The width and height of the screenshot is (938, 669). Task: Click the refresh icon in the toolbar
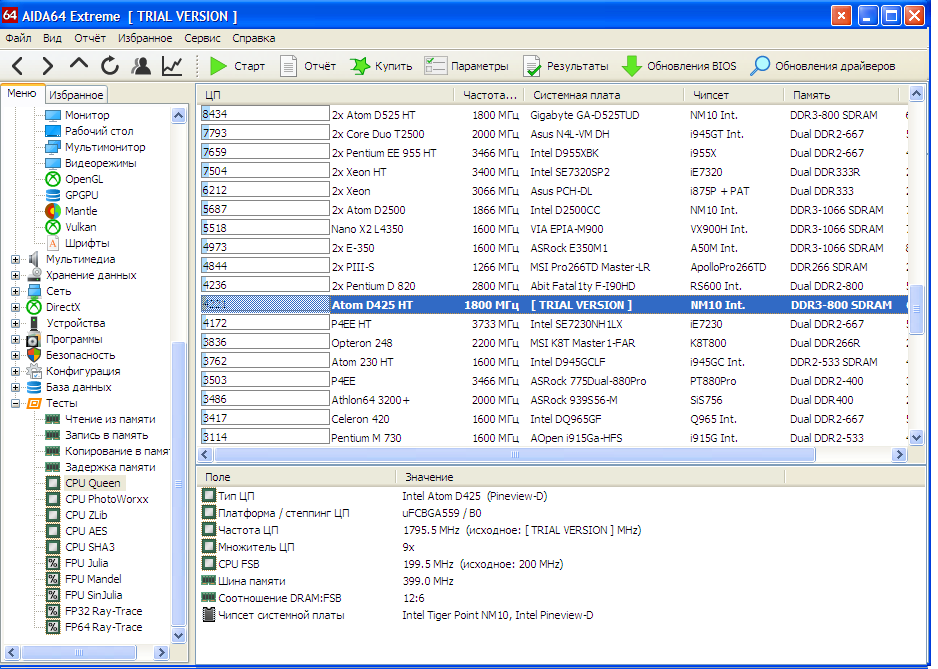110,66
